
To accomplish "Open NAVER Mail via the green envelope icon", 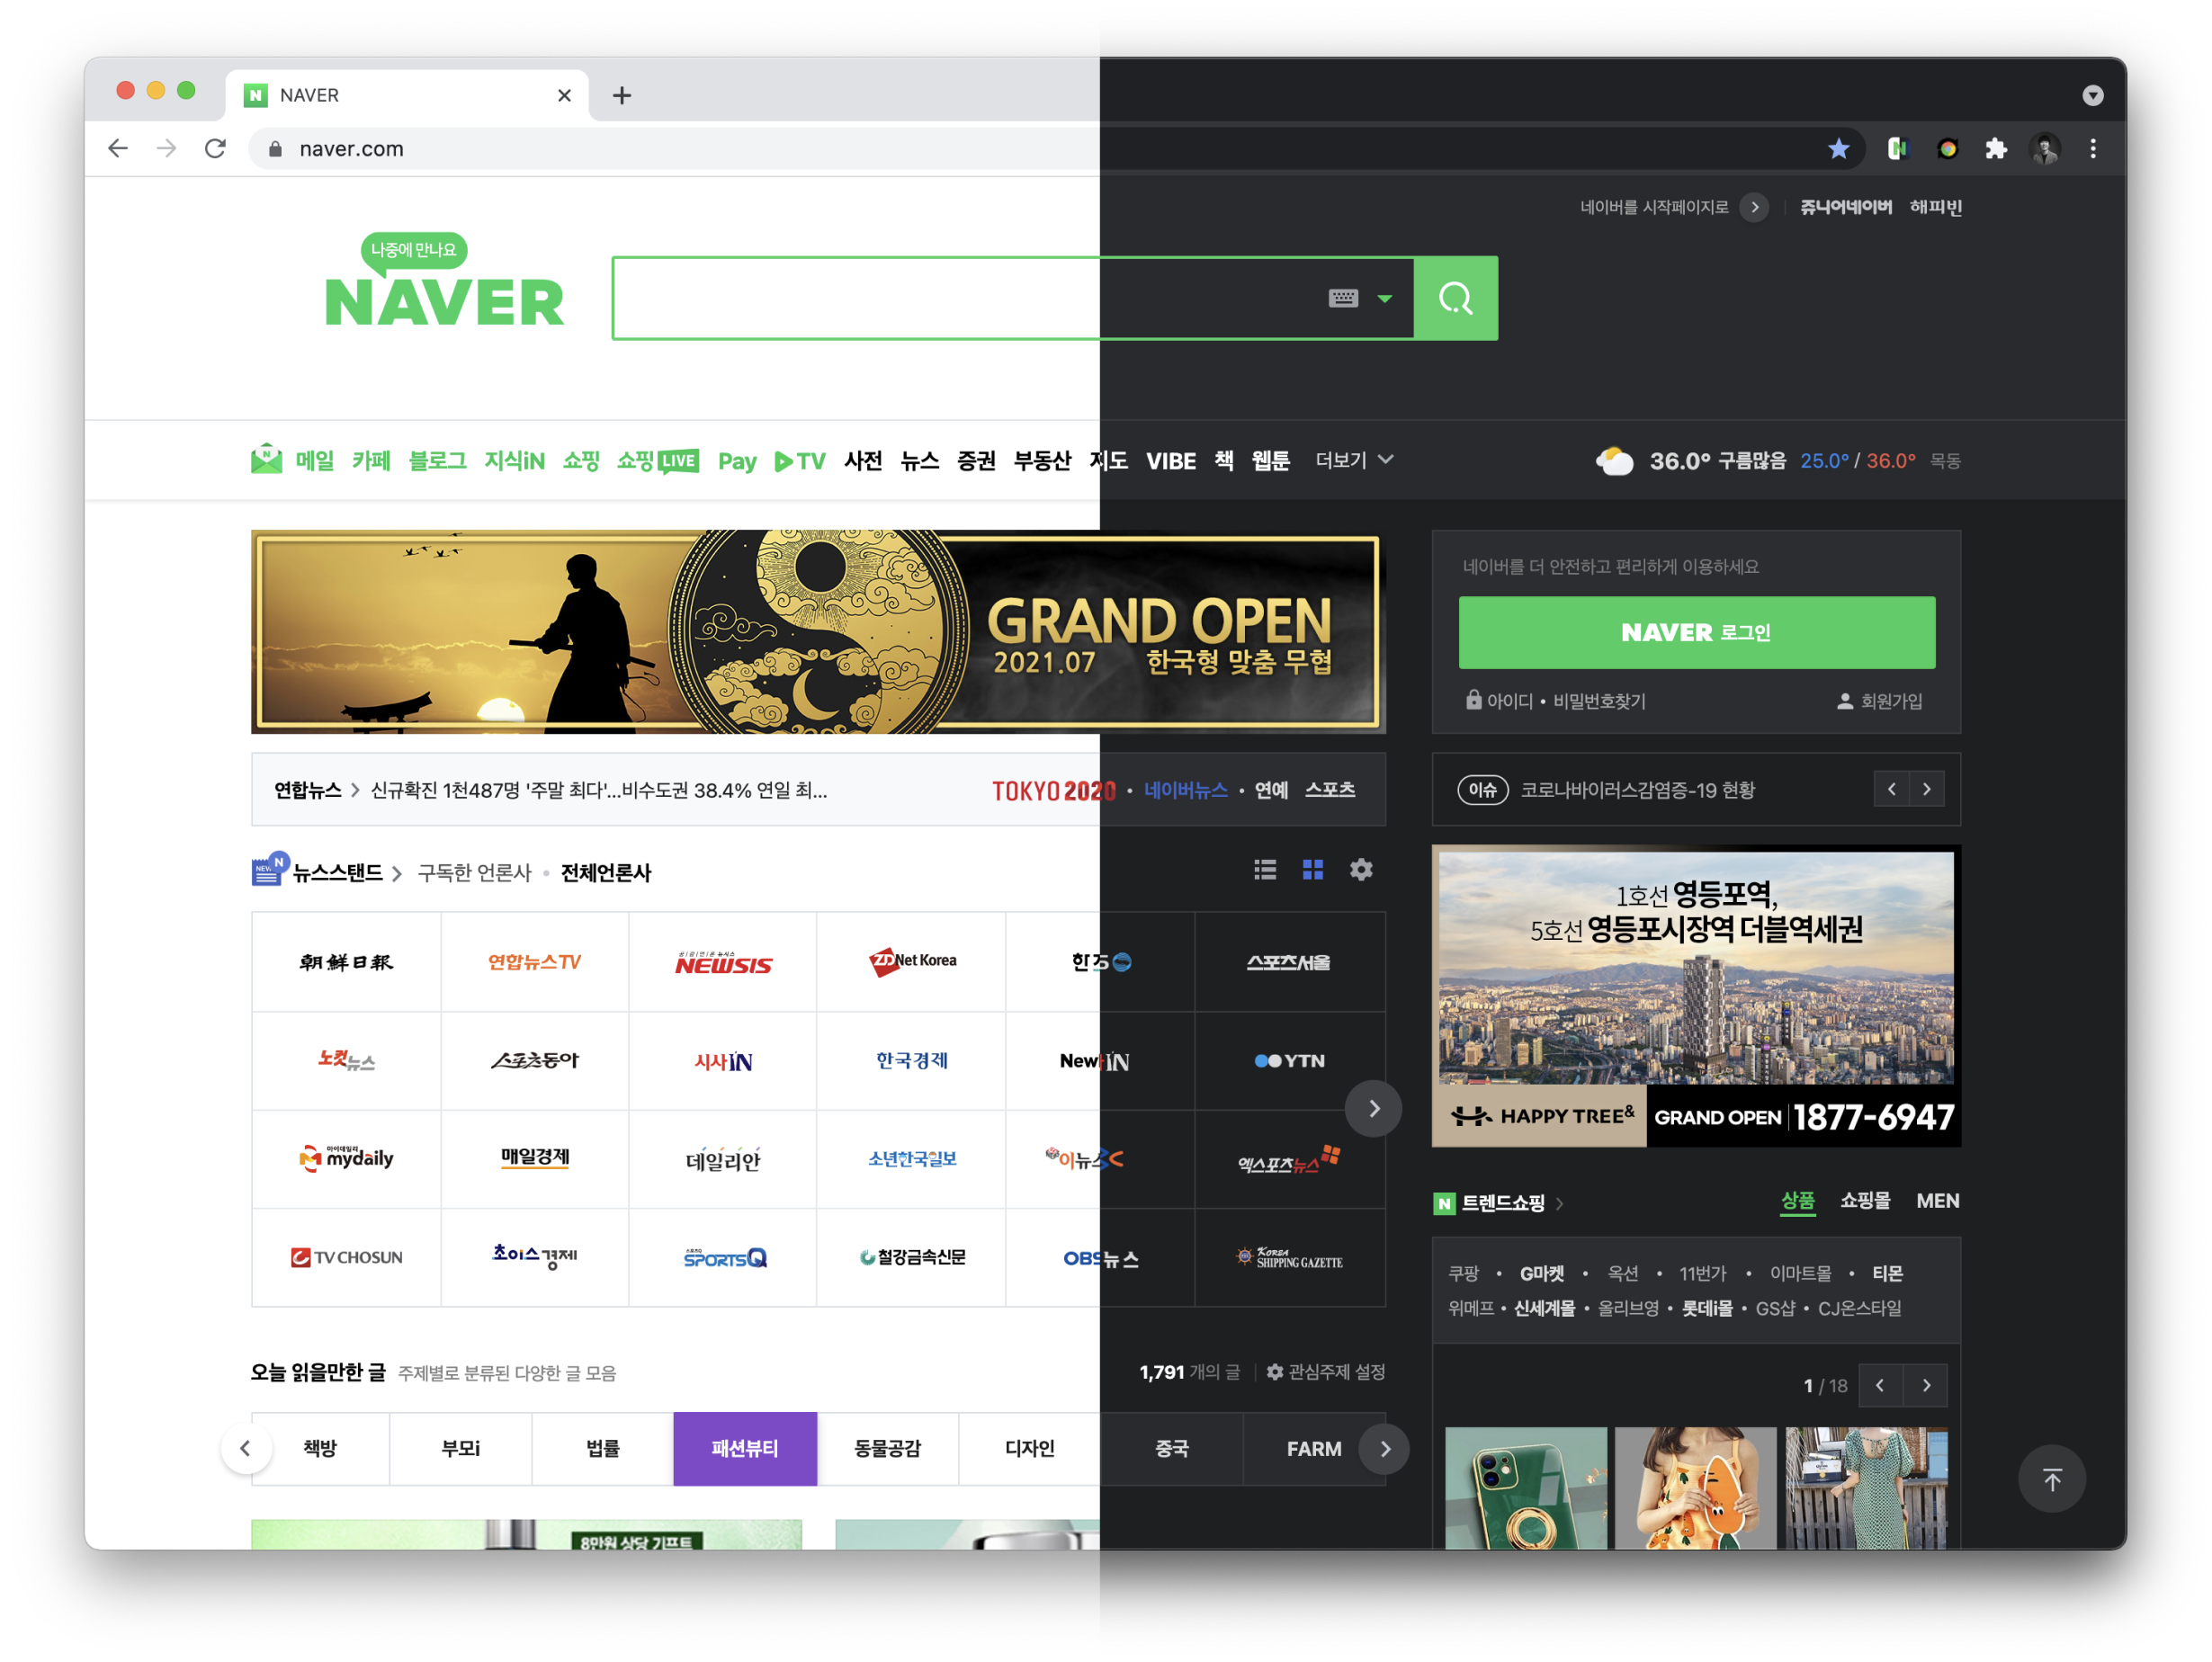I will pos(265,459).
